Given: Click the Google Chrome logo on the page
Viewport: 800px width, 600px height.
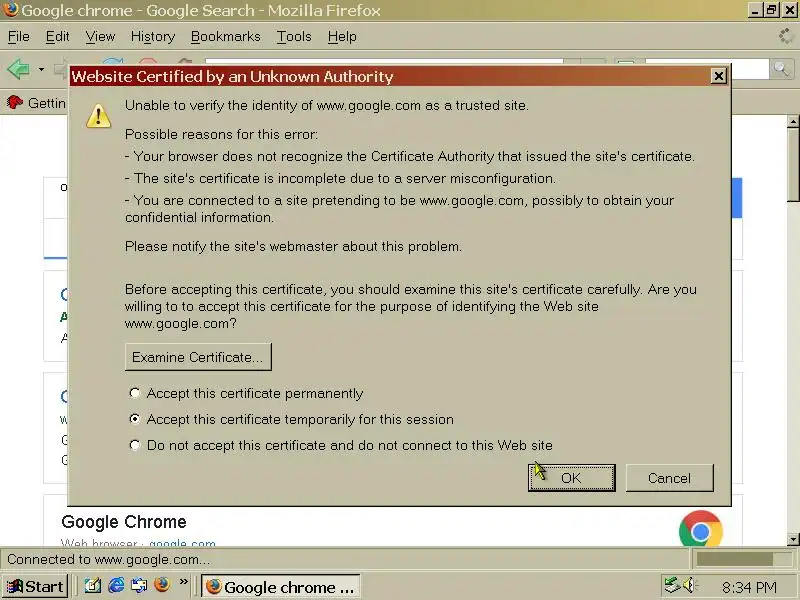Looking at the screenshot, I should [x=701, y=529].
